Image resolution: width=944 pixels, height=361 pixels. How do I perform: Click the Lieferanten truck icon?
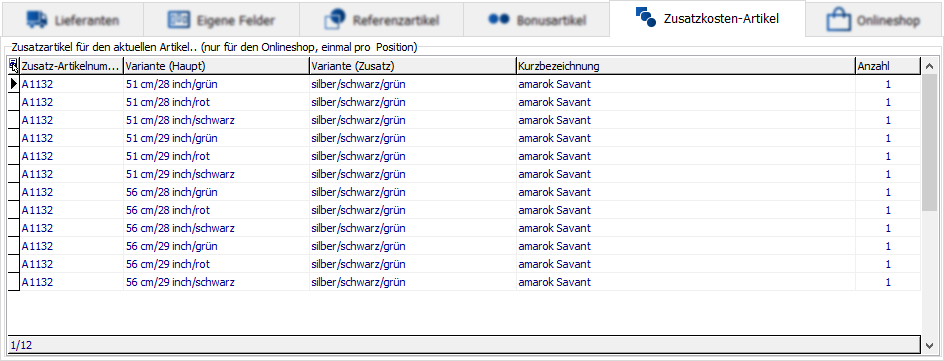point(37,20)
